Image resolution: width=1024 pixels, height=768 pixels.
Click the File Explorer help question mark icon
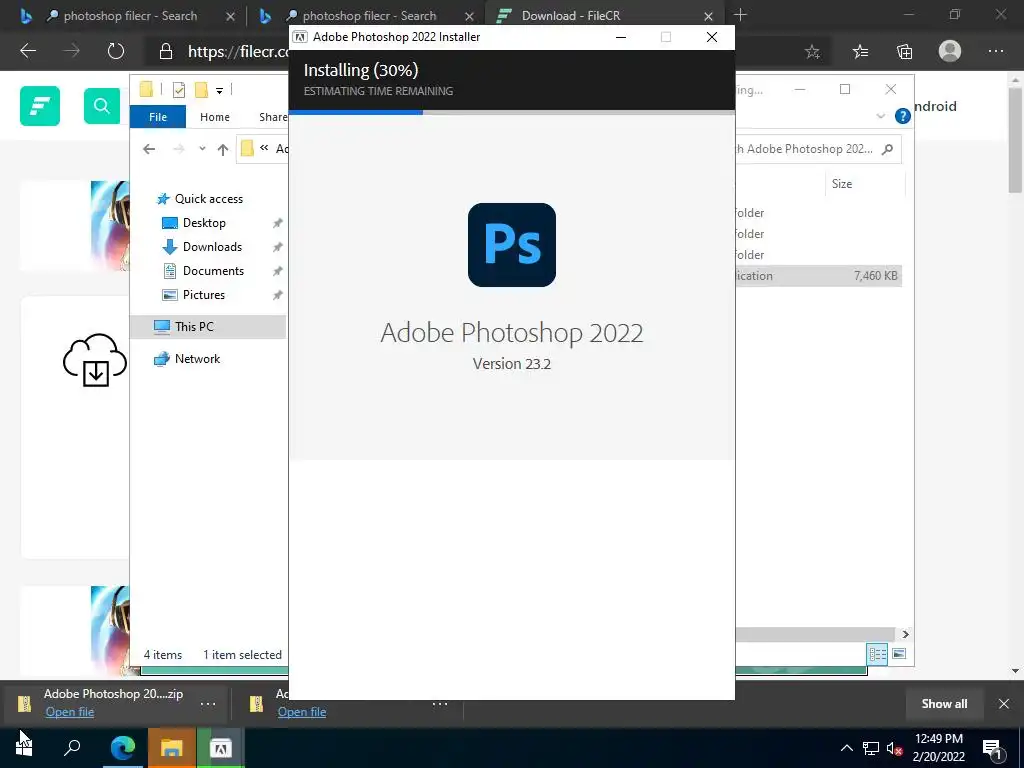903,116
